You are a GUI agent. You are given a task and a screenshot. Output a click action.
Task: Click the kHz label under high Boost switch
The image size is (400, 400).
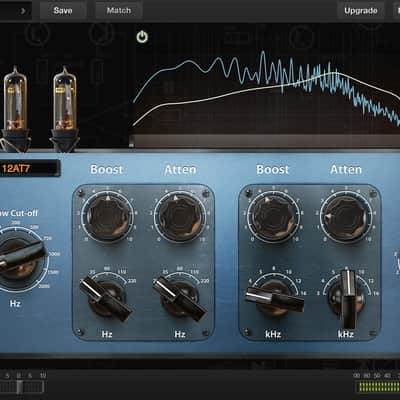pyautogui.click(x=273, y=334)
